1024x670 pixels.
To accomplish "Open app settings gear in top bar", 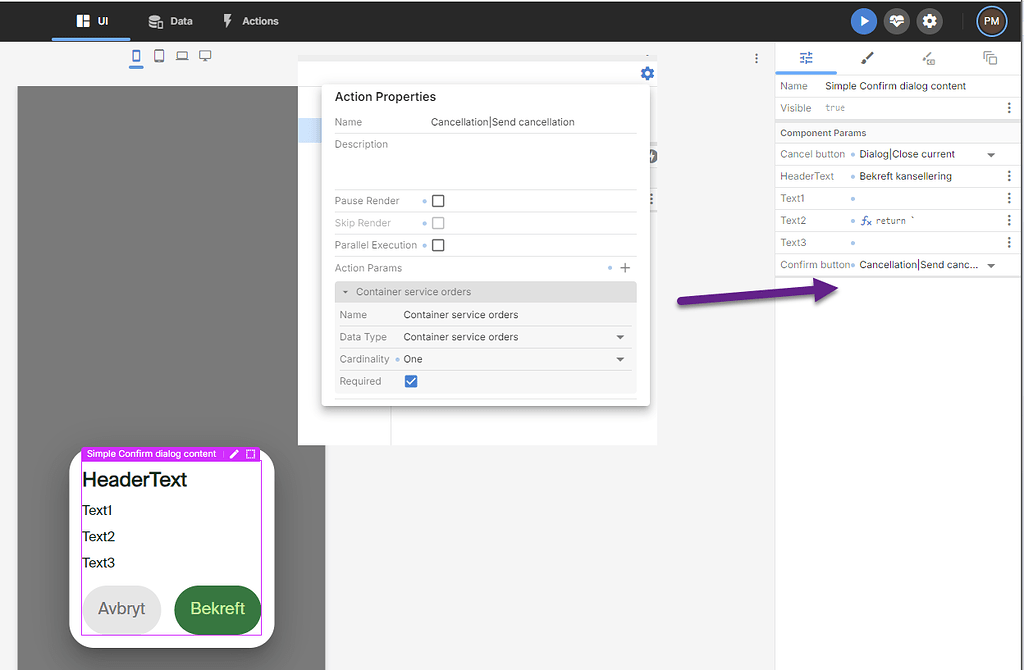I will (x=930, y=21).
